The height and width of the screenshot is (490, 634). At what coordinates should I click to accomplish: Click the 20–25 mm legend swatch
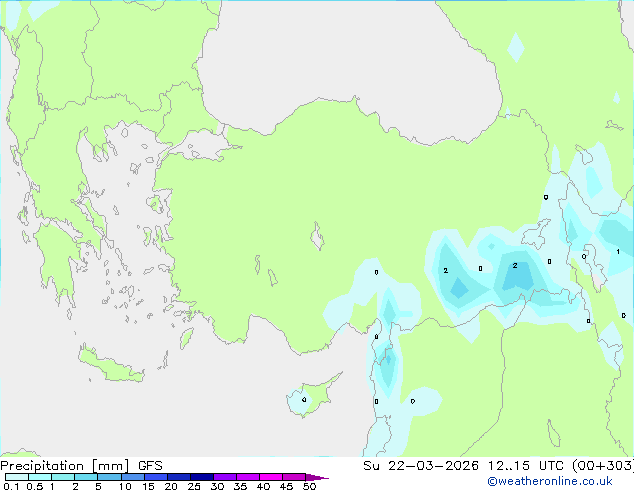point(178,477)
